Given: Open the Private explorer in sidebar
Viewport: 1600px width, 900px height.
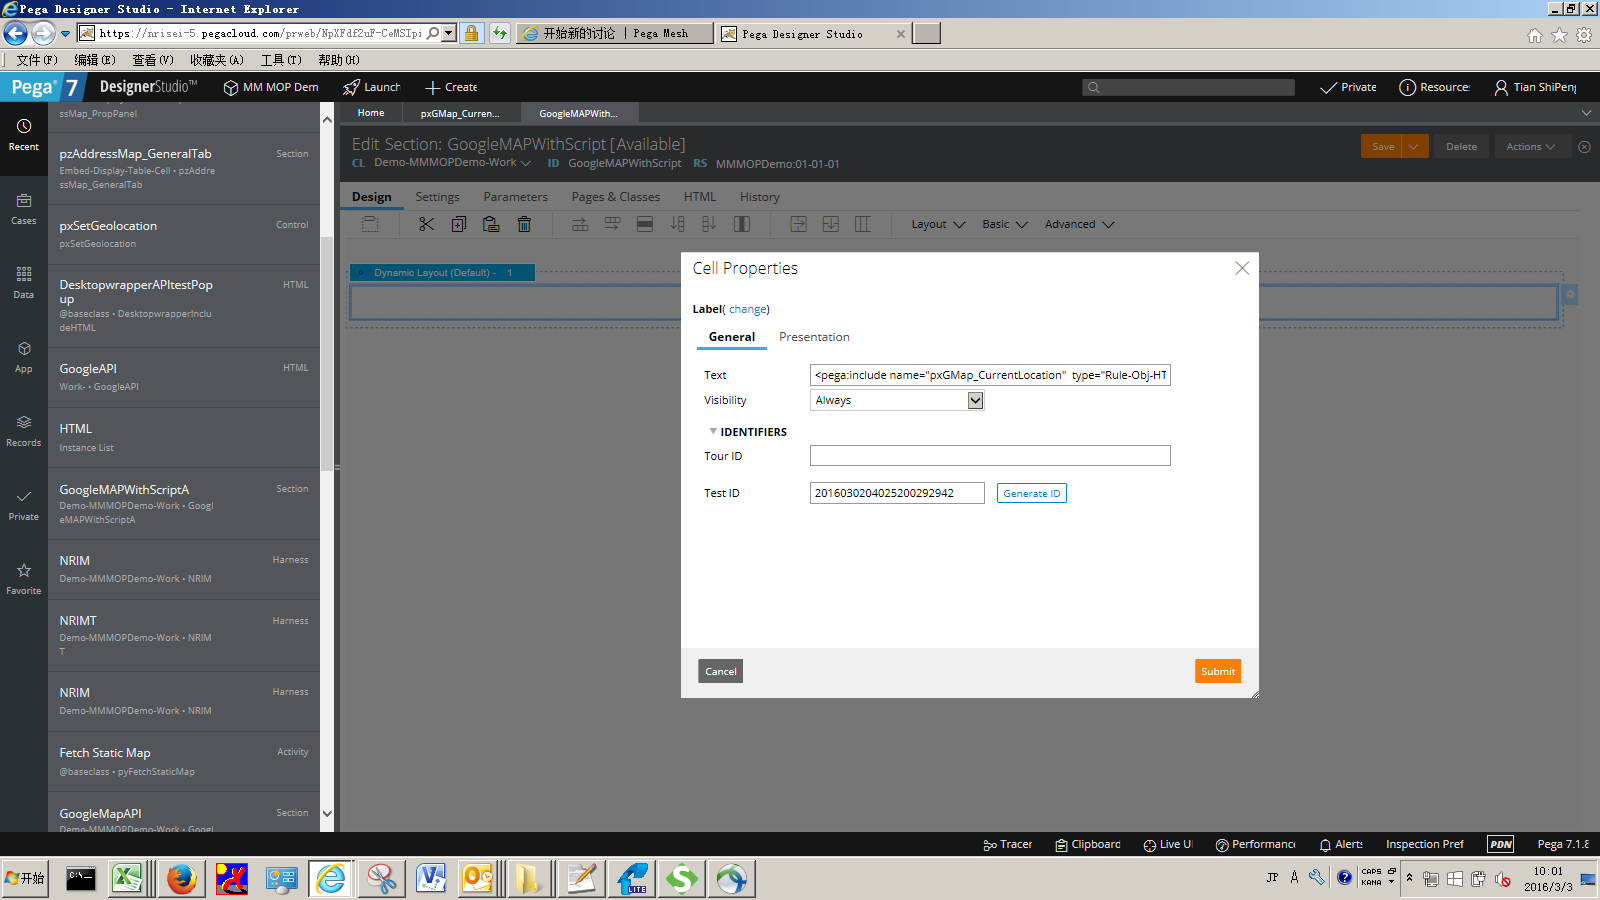Looking at the screenshot, I should point(24,505).
